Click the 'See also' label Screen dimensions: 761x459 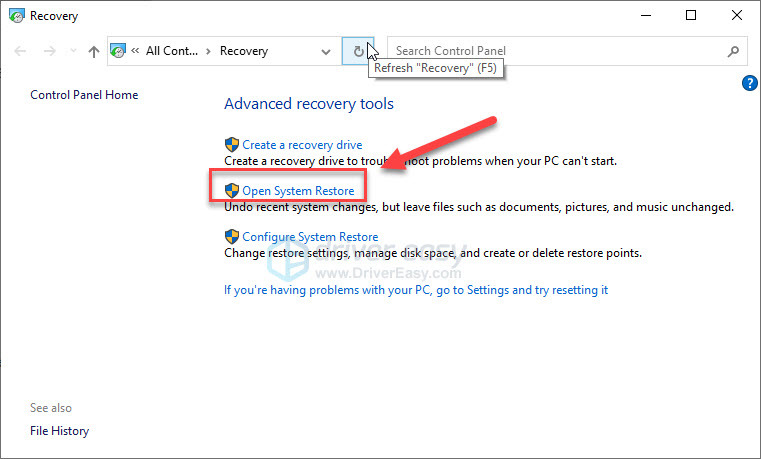tap(50, 408)
